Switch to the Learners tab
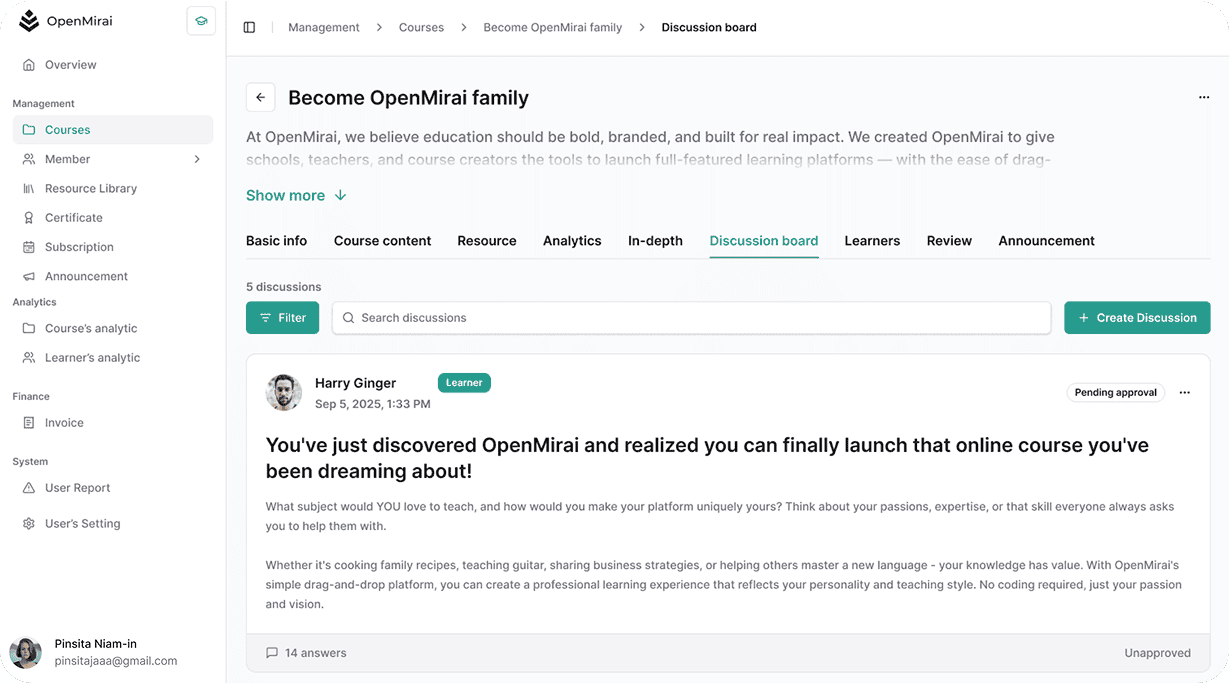 point(872,241)
